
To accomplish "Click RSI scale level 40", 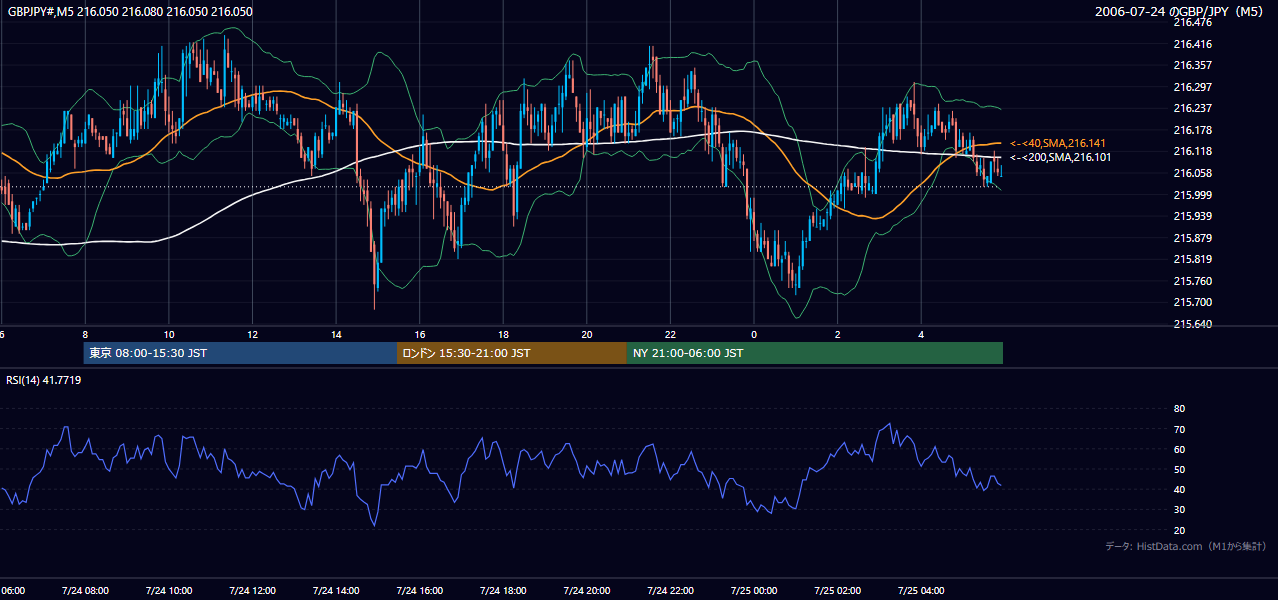I will [x=1179, y=489].
